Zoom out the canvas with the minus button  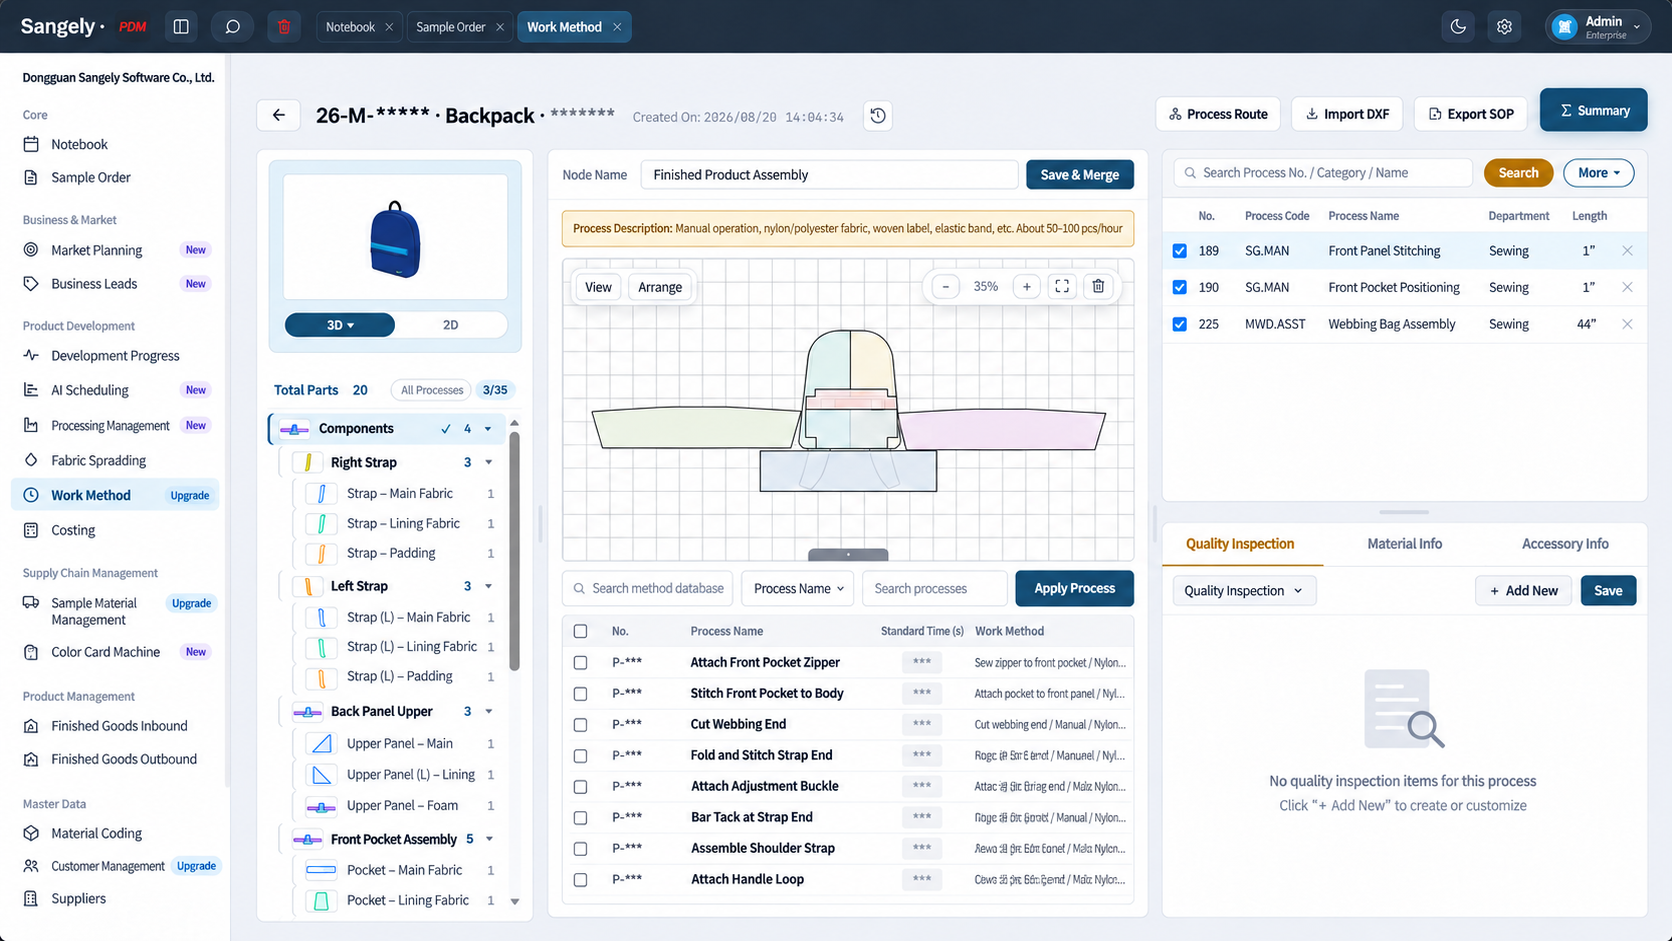click(945, 287)
